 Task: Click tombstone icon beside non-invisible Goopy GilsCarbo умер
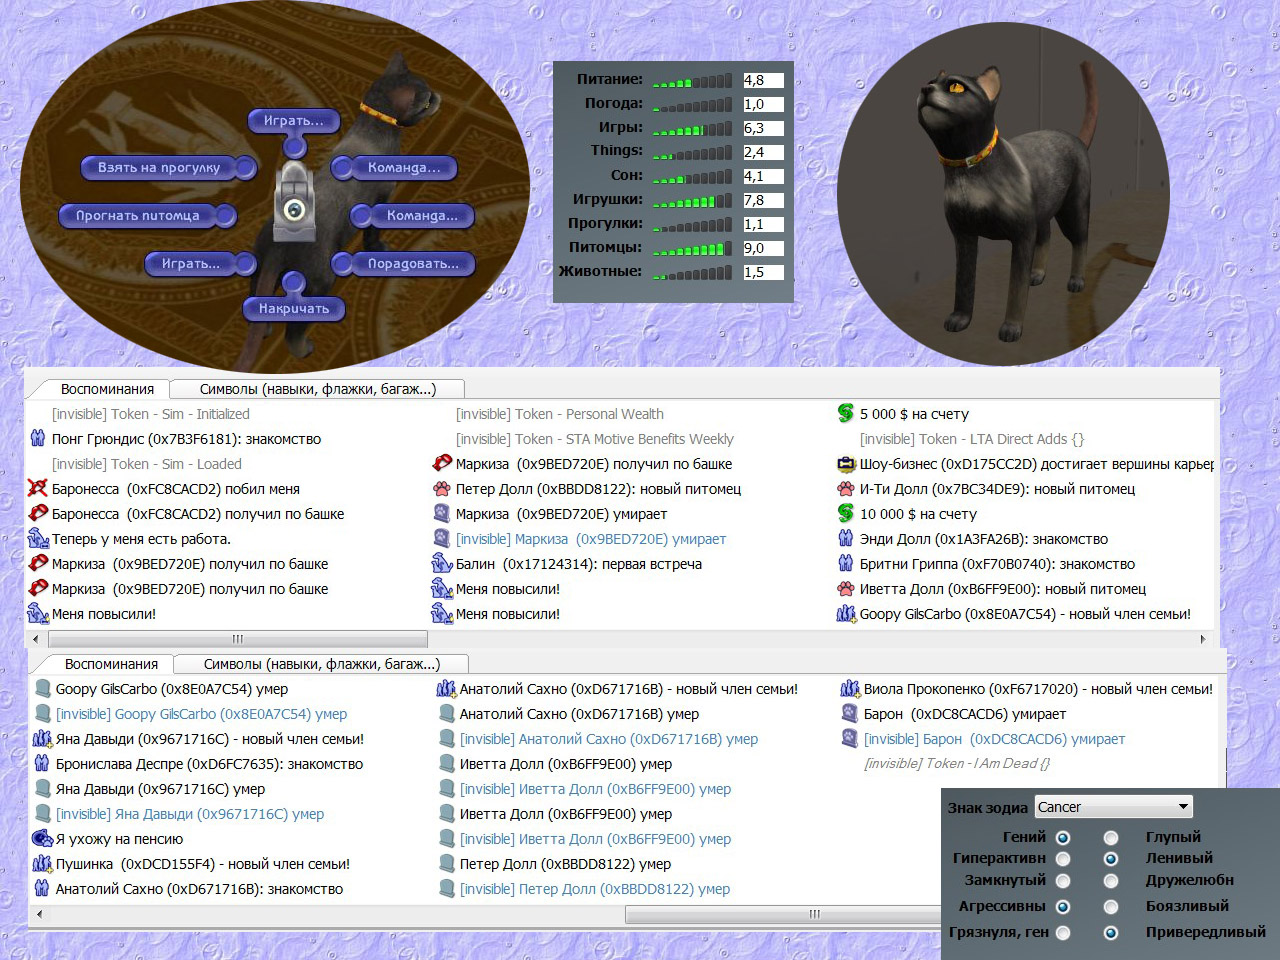tap(42, 689)
